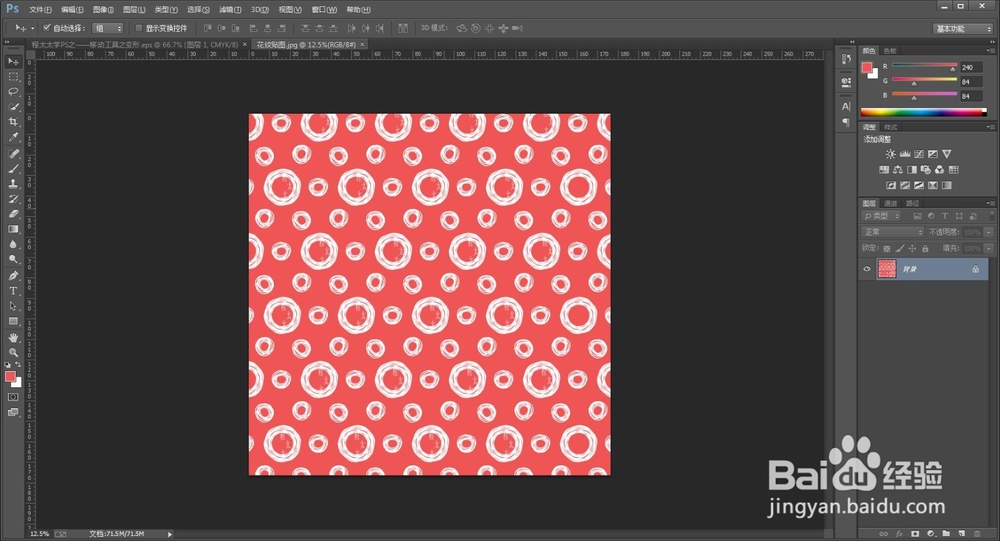Toggle layer filter on/off switch
This screenshot has height=541, width=1000.
point(990,216)
